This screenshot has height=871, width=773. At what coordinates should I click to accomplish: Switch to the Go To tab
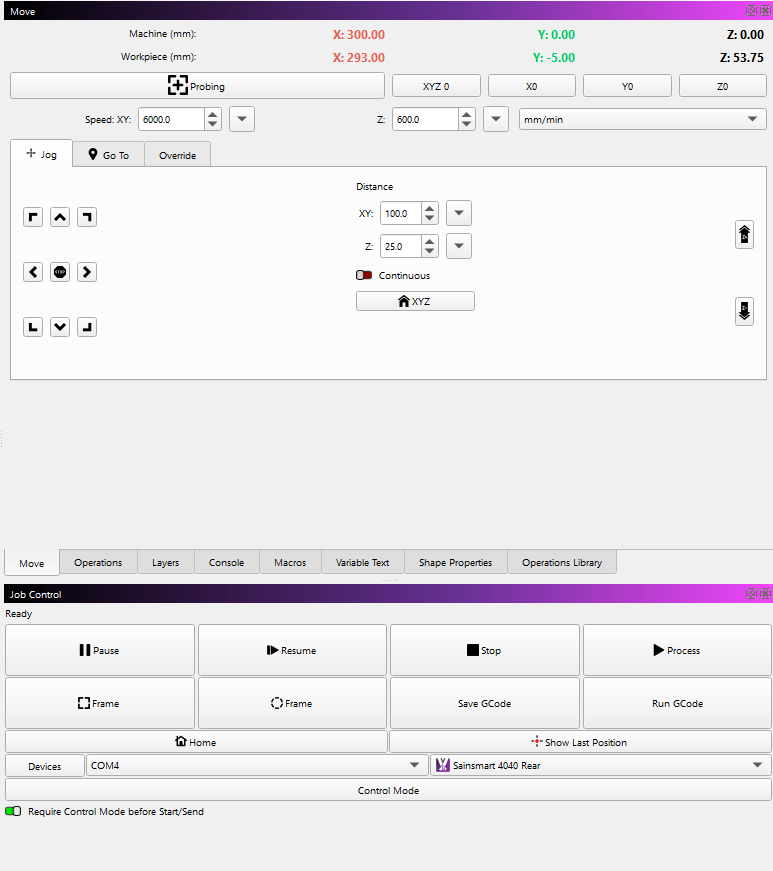pyautogui.click(x=108, y=155)
